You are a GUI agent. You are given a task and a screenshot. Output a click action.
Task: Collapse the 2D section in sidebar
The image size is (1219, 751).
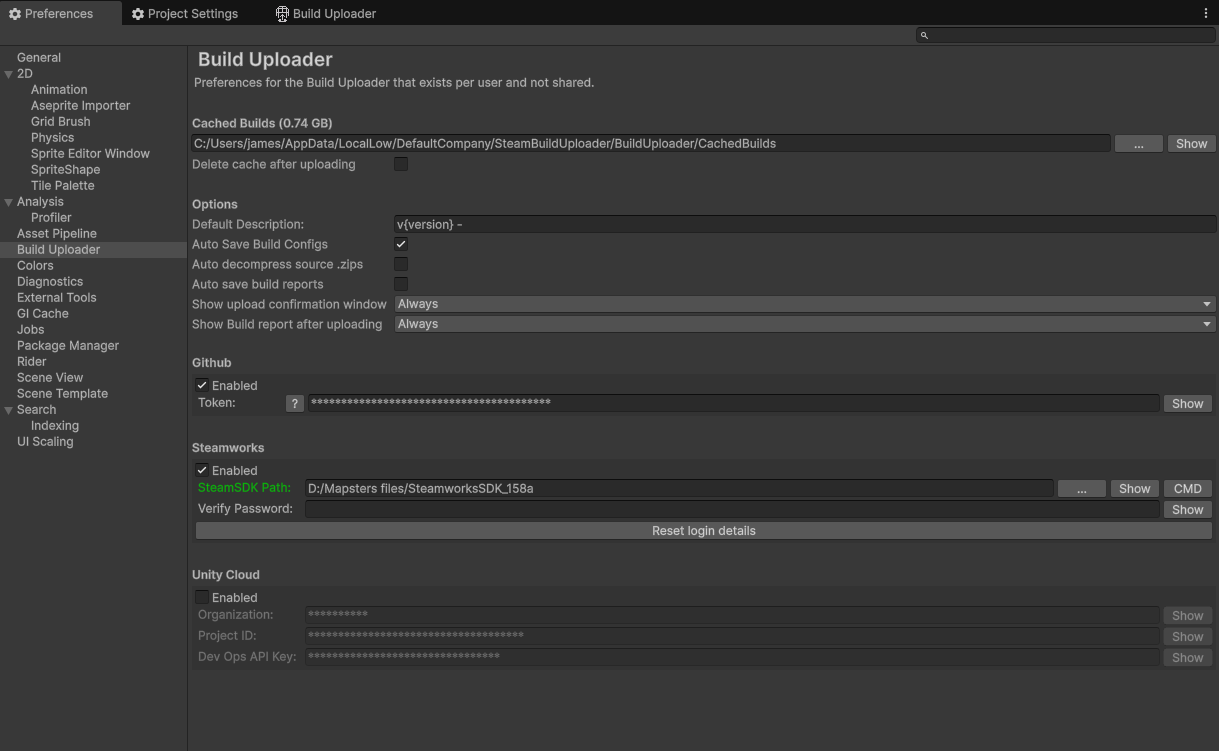pos(8,73)
